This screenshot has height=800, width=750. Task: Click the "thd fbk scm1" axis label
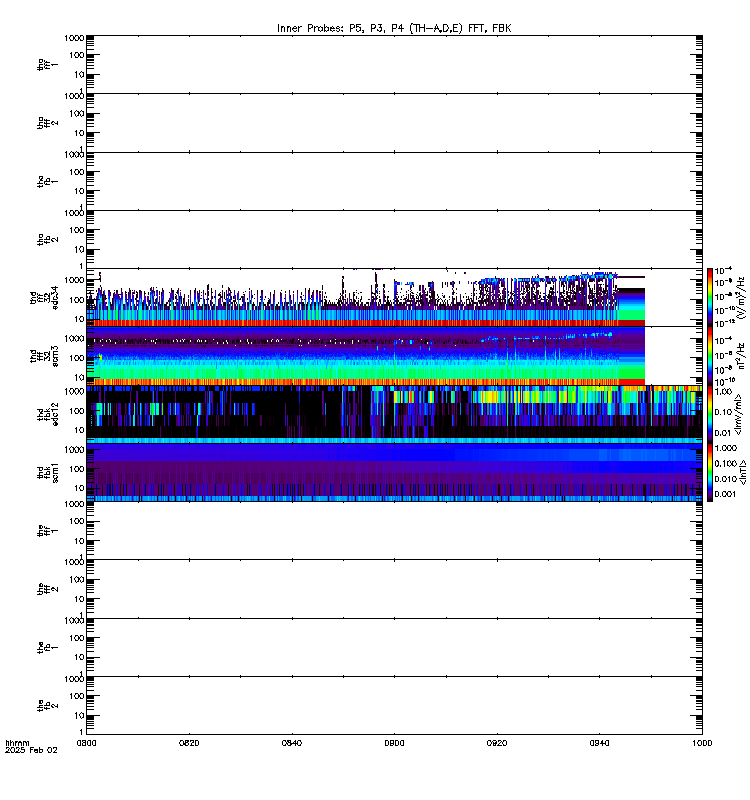(47, 472)
